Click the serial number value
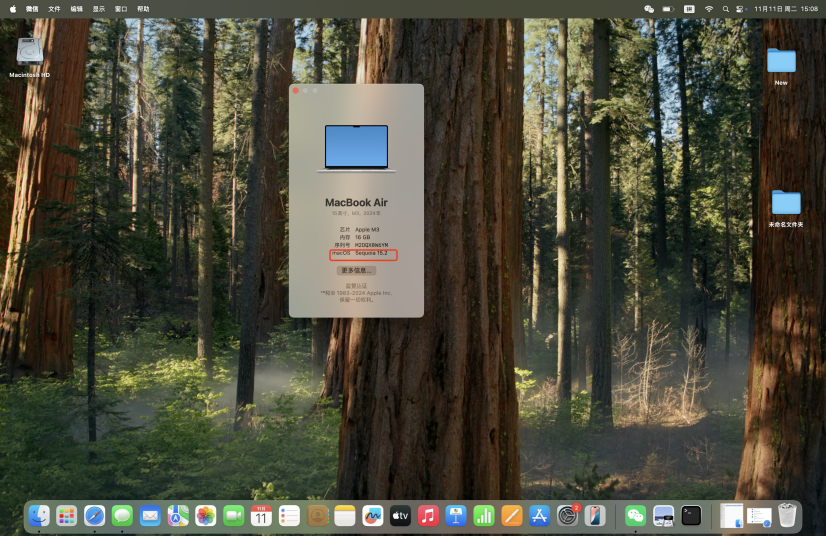The height and width of the screenshot is (536, 826). click(371, 245)
